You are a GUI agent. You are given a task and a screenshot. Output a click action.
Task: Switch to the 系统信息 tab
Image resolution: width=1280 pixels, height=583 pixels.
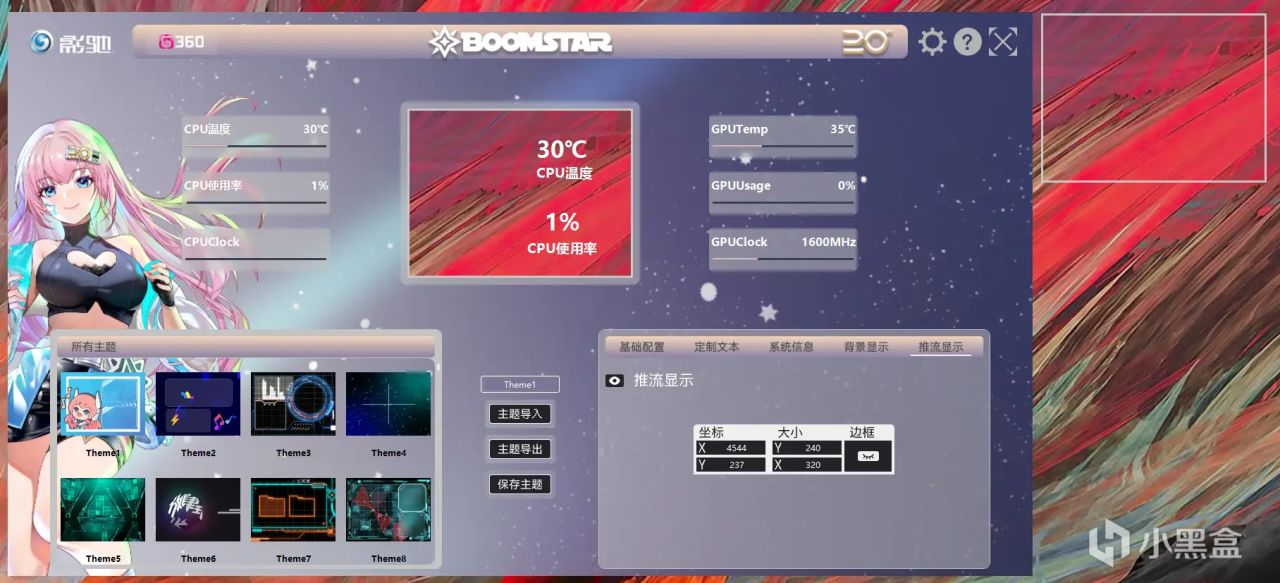point(791,347)
